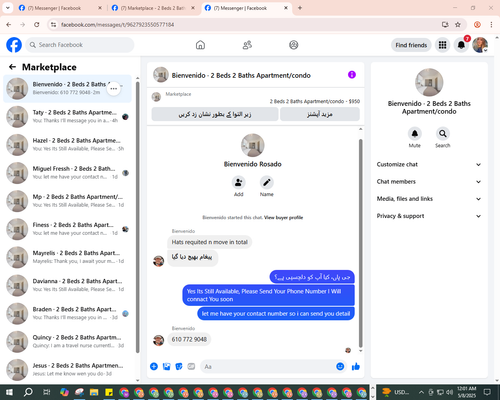The image size is (500, 400).
Task: Bookmark this page with star icon
Action: pyautogui.click(x=458, y=24)
